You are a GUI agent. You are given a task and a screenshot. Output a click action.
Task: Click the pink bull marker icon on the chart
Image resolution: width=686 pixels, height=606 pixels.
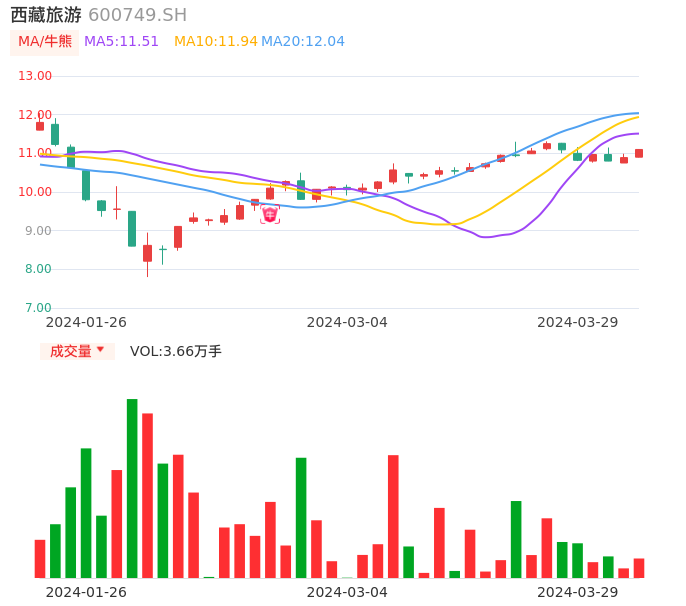269,214
